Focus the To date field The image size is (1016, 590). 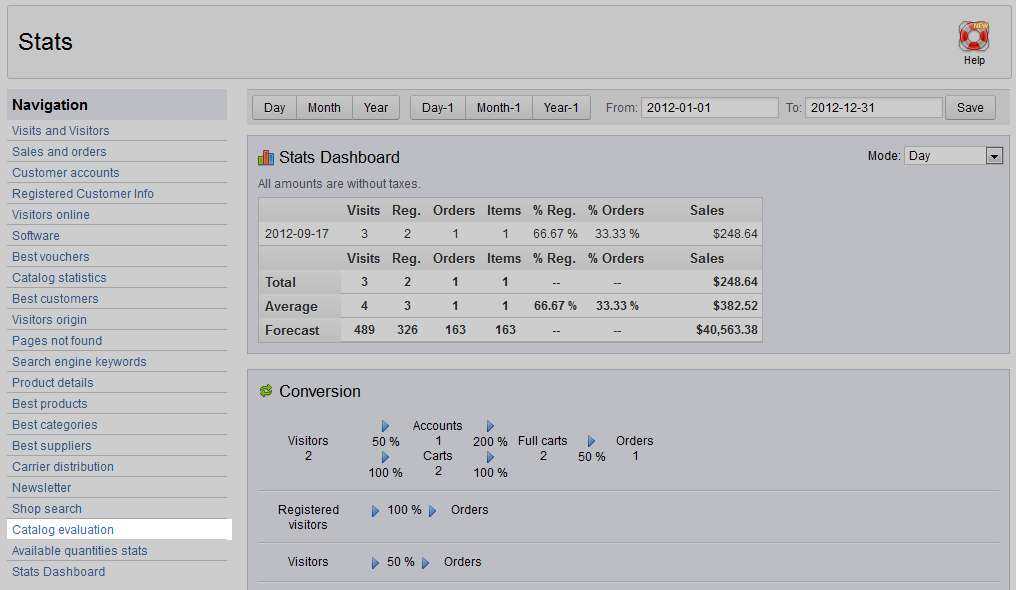coord(873,108)
